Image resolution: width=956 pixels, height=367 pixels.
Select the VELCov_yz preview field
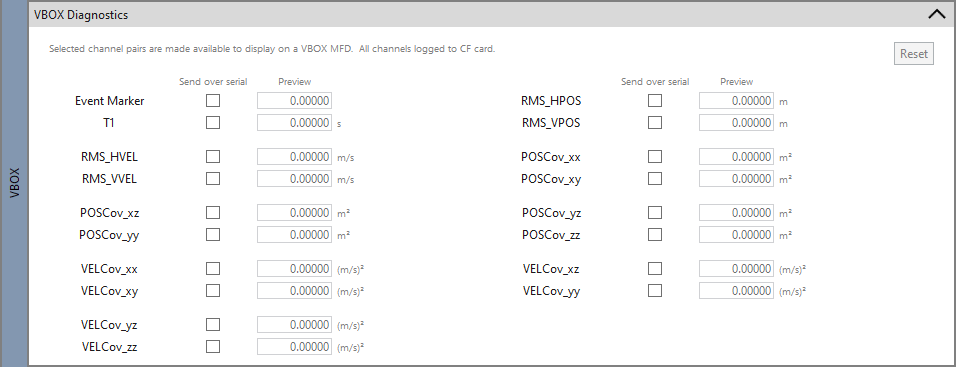coord(294,325)
